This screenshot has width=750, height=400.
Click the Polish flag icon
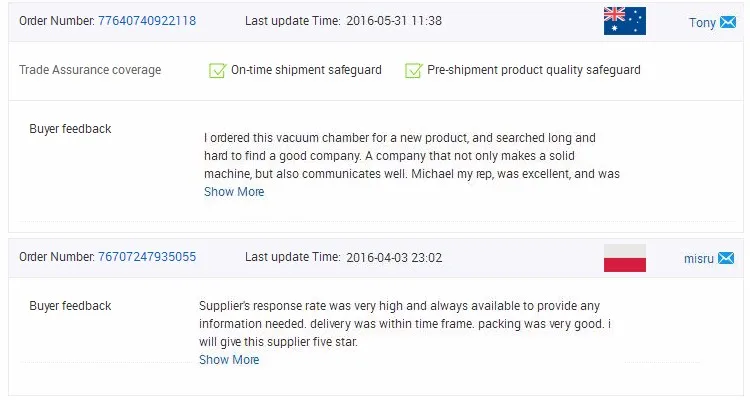click(625, 258)
